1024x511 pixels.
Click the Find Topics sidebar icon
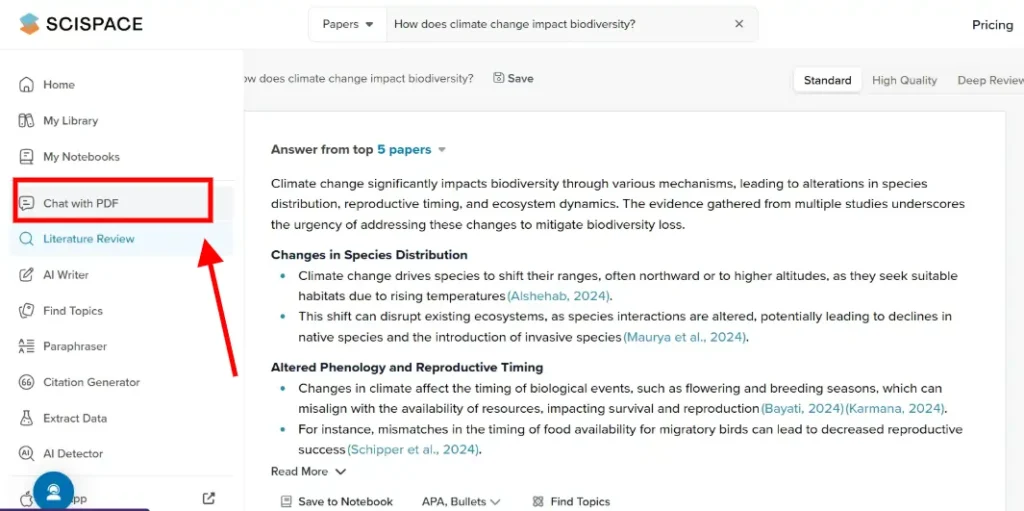[27, 311]
